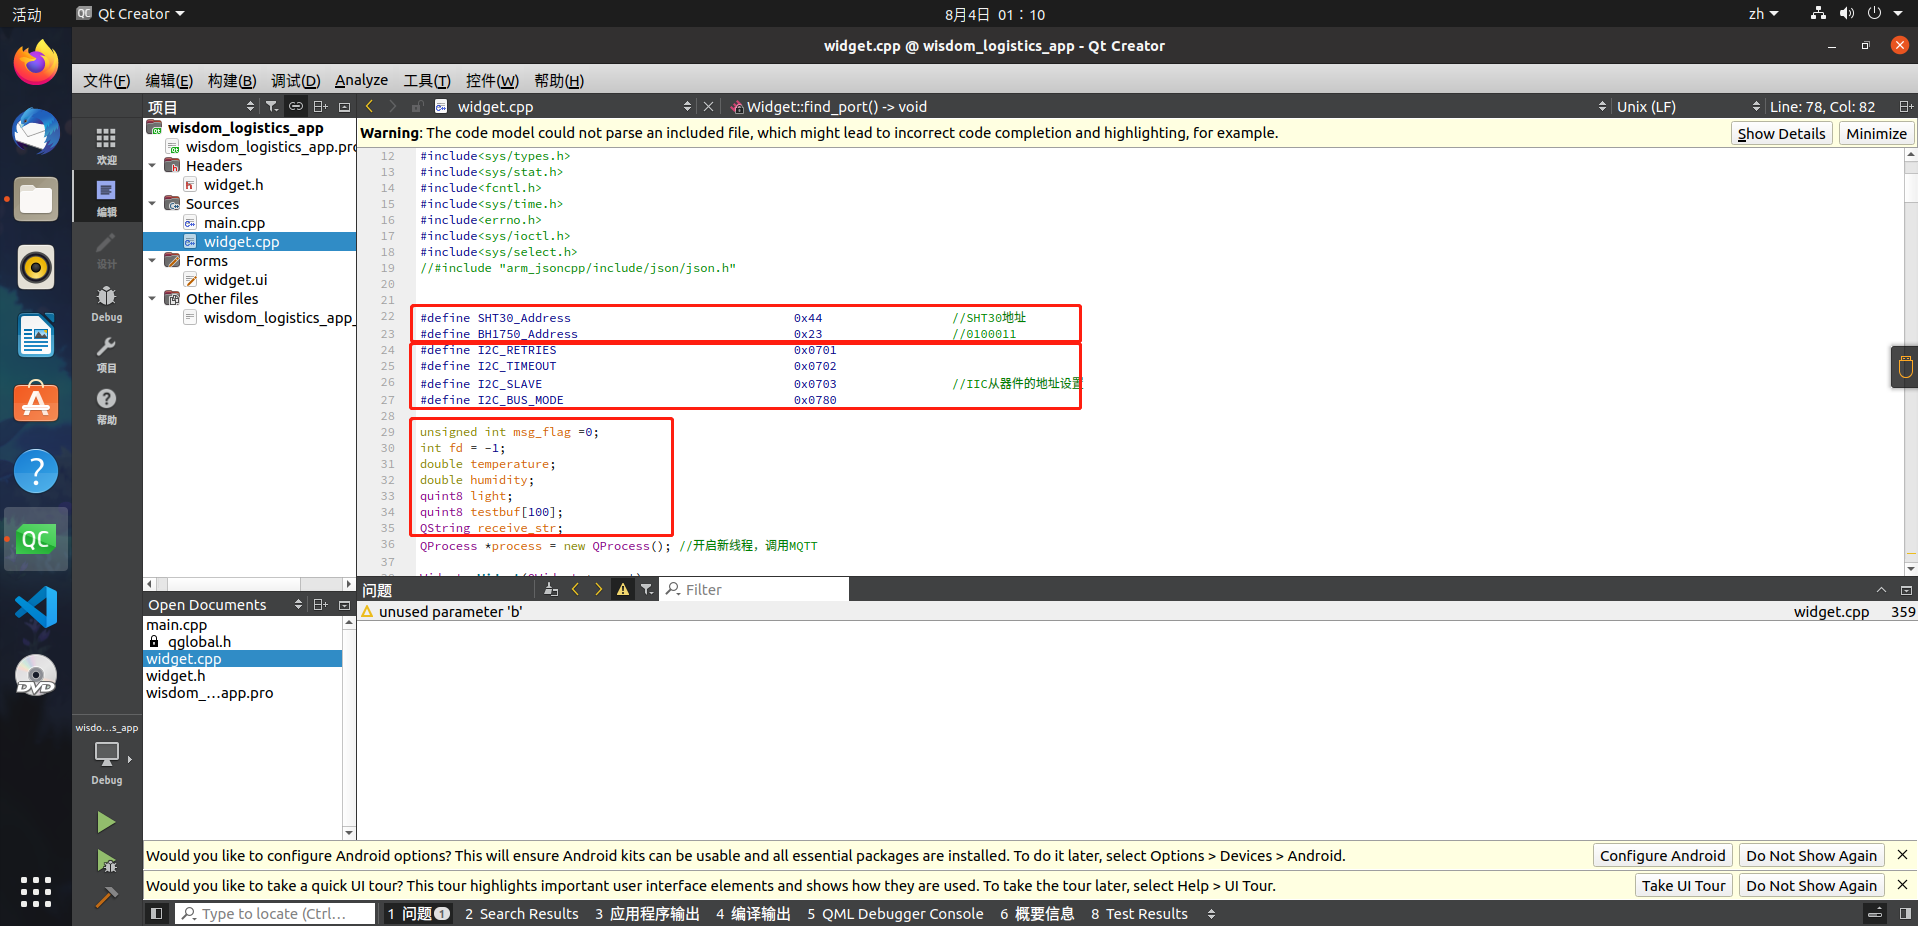Screen dimensions: 1918x926
Task: Open the Analyze menu
Action: coord(361,80)
